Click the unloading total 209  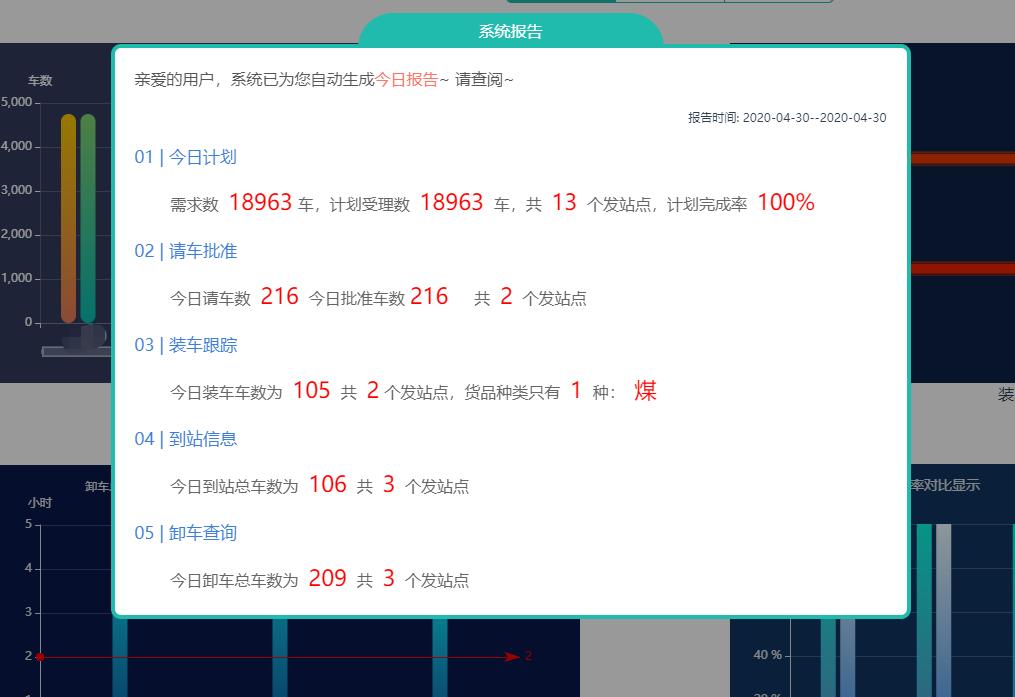click(327, 579)
